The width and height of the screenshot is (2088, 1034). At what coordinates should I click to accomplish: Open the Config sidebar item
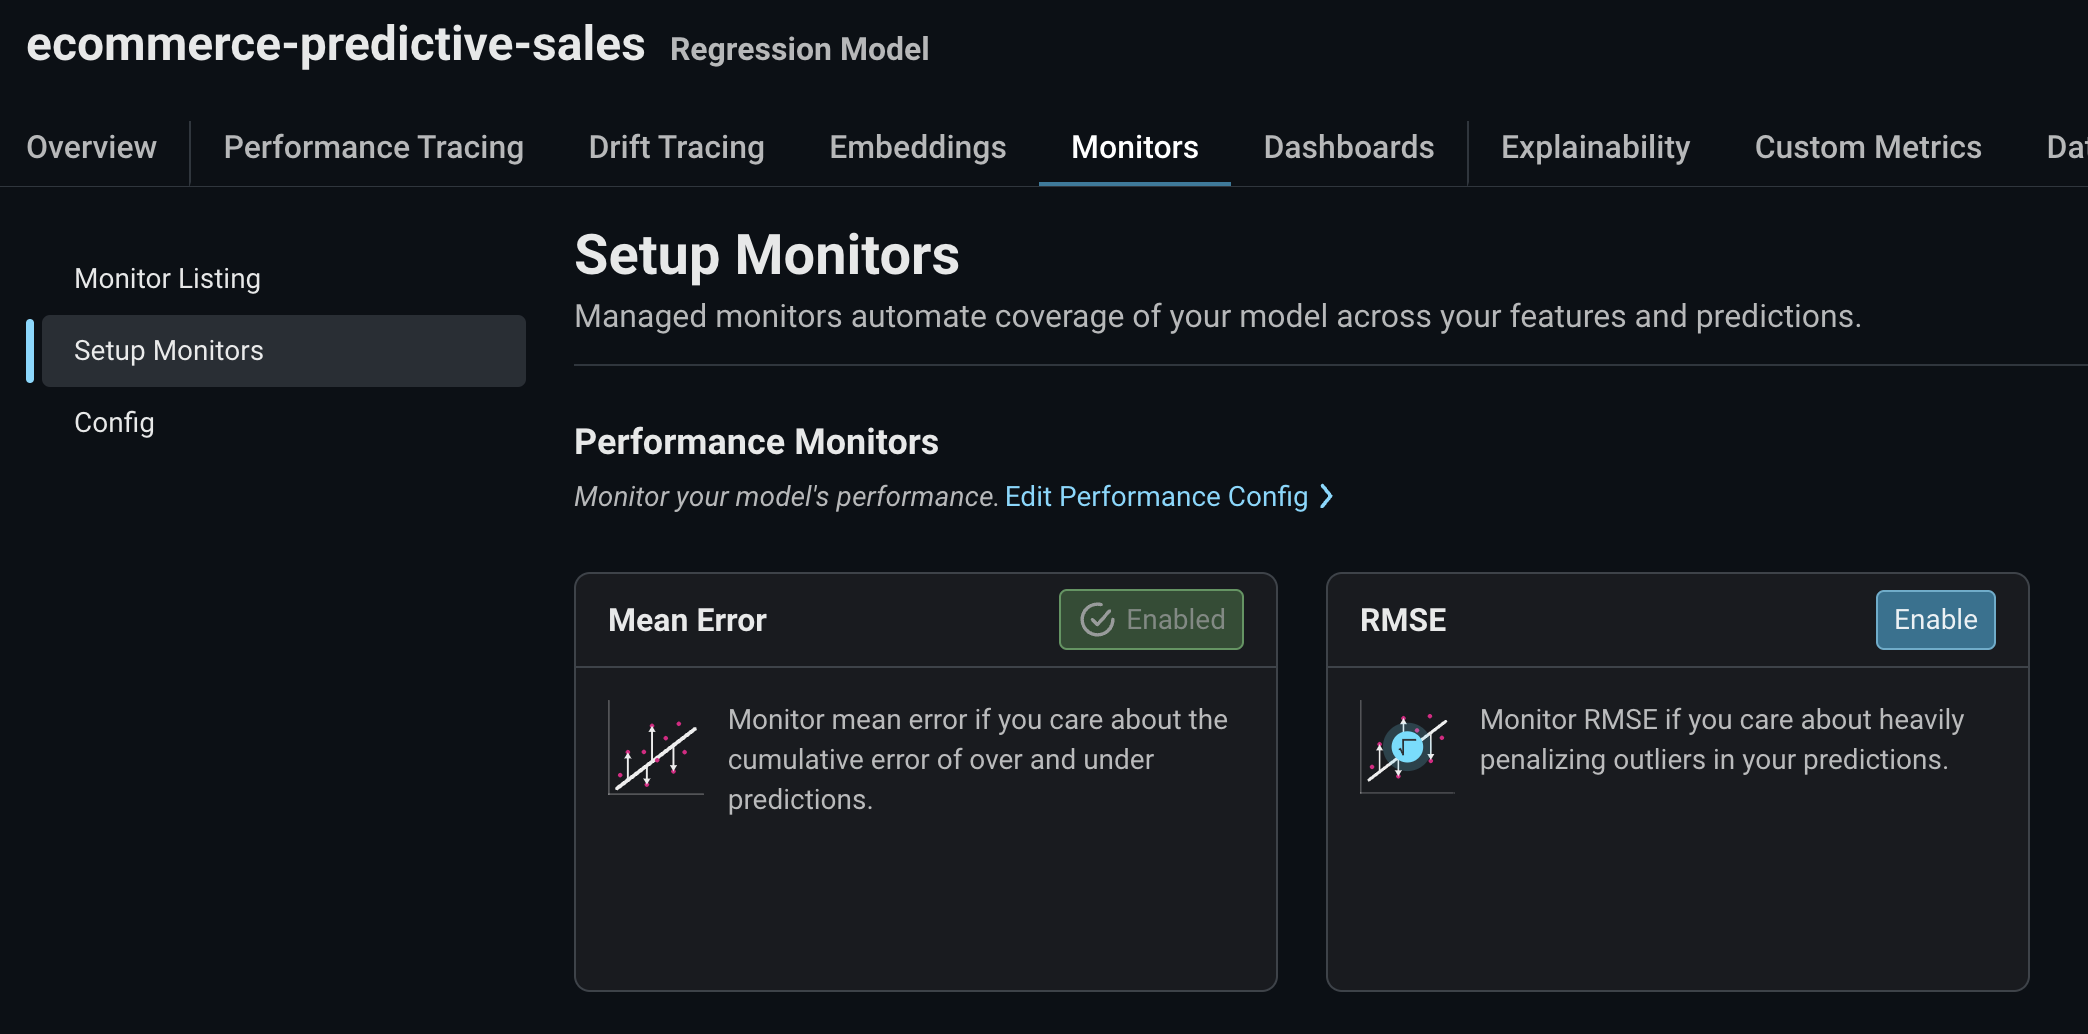(x=114, y=422)
